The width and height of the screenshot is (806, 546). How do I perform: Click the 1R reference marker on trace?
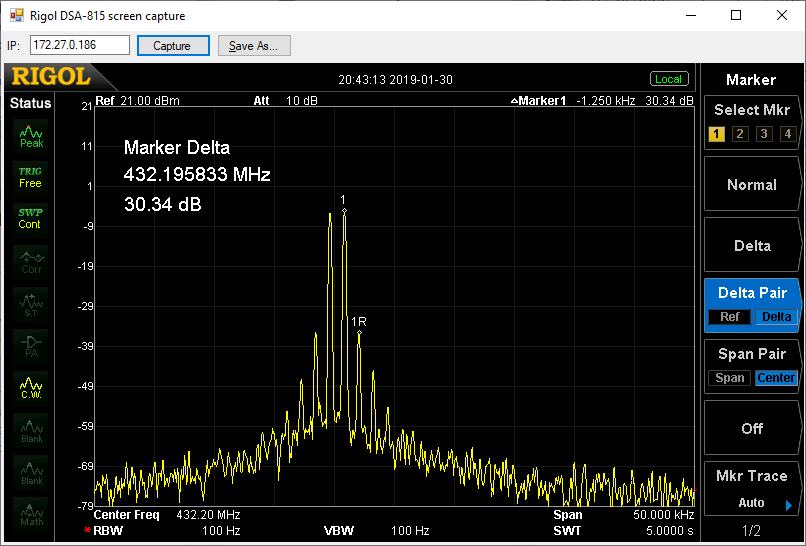click(x=359, y=333)
